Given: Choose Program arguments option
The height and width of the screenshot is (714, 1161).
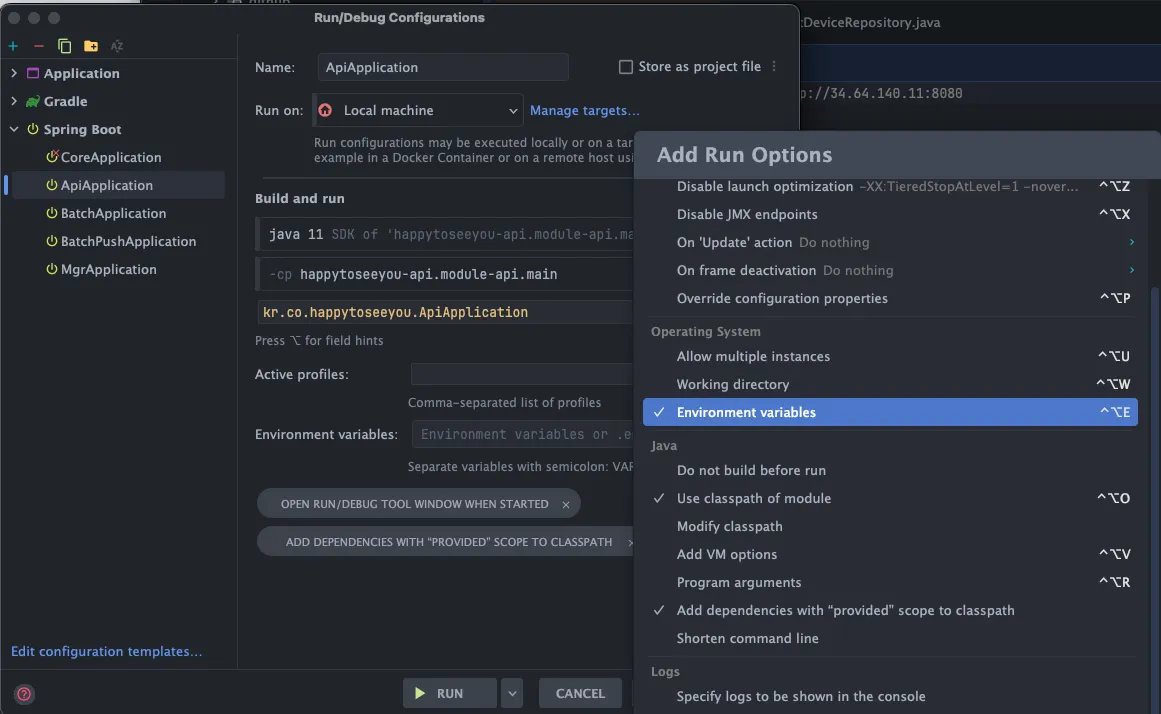Looking at the screenshot, I should click(890, 582).
